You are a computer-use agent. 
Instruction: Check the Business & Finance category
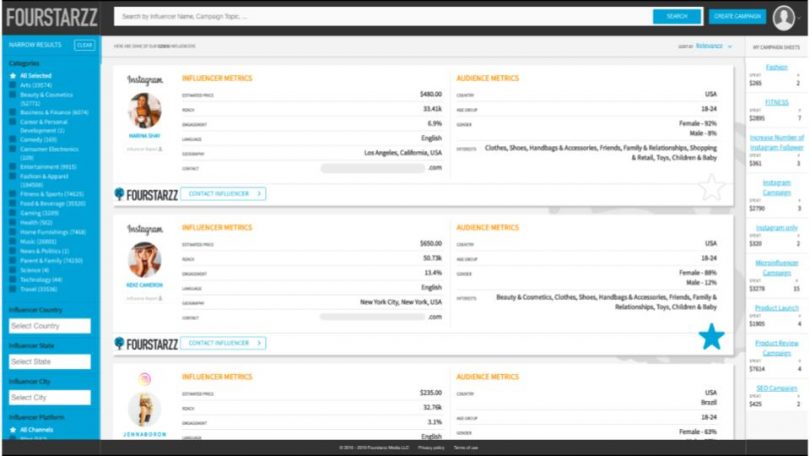click(13, 113)
